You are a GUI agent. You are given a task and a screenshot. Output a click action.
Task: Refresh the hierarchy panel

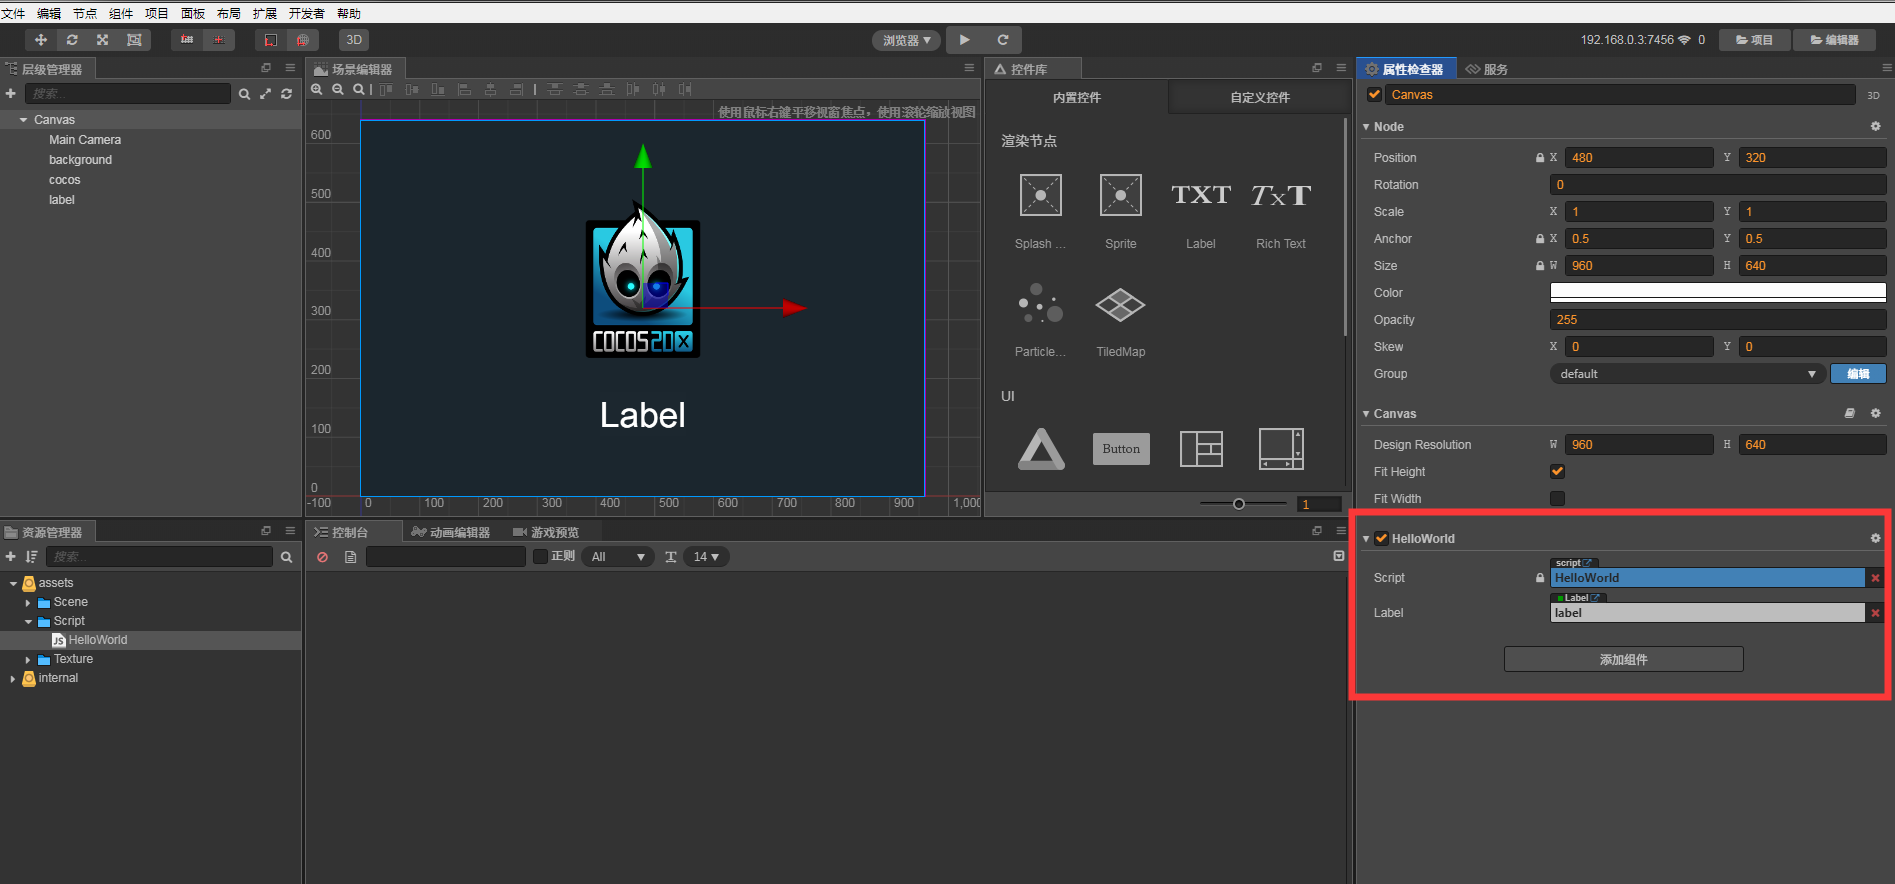(x=287, y=94)
